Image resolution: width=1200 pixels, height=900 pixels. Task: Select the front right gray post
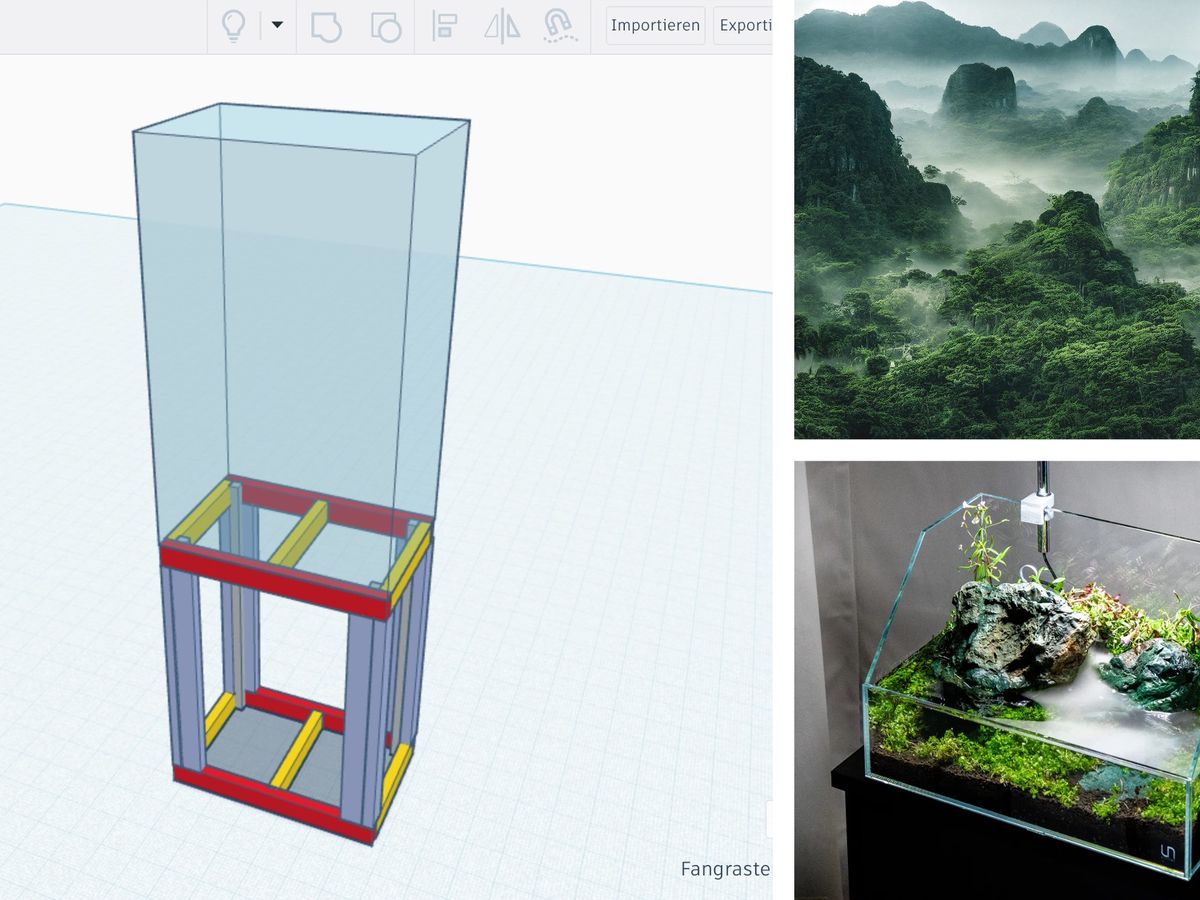click(363, 710)
